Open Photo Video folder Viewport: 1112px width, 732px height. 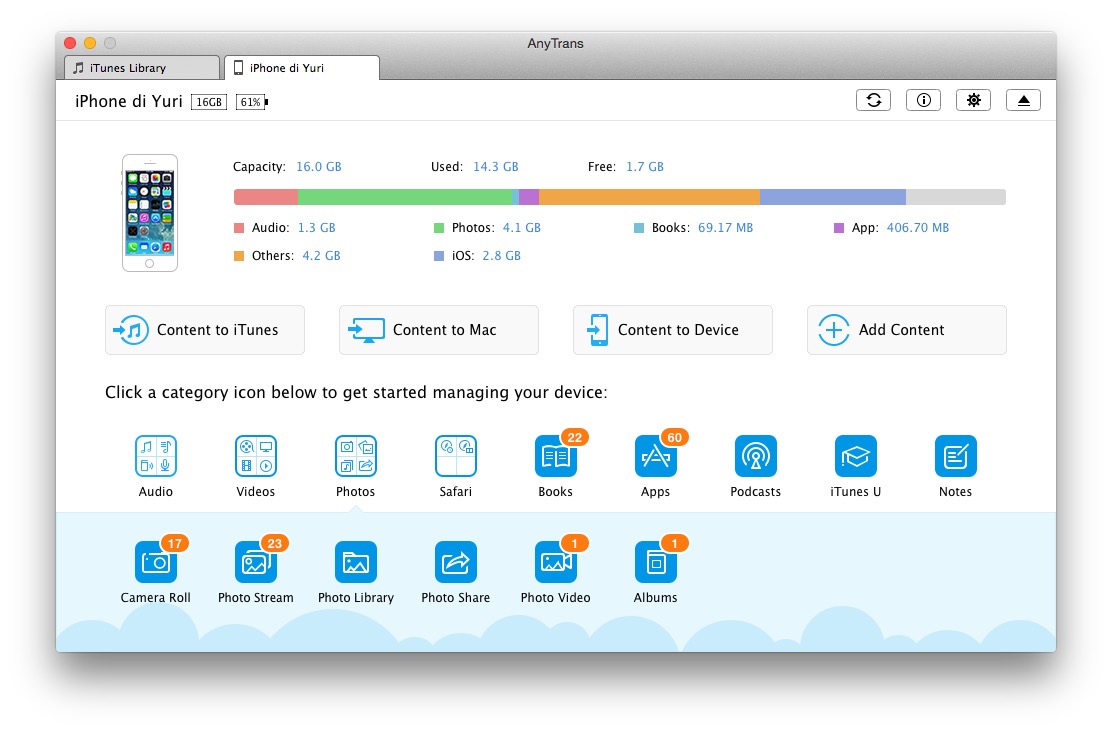(x=556, y=562)
